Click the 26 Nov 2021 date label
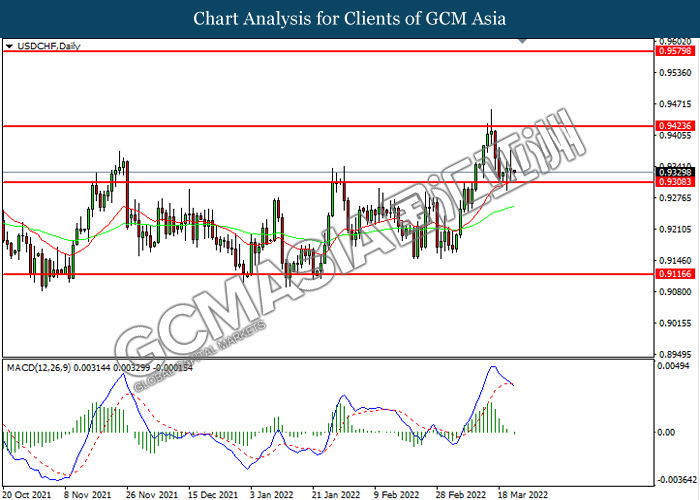This screenshot has width=700, height=500. pos(152,495)
